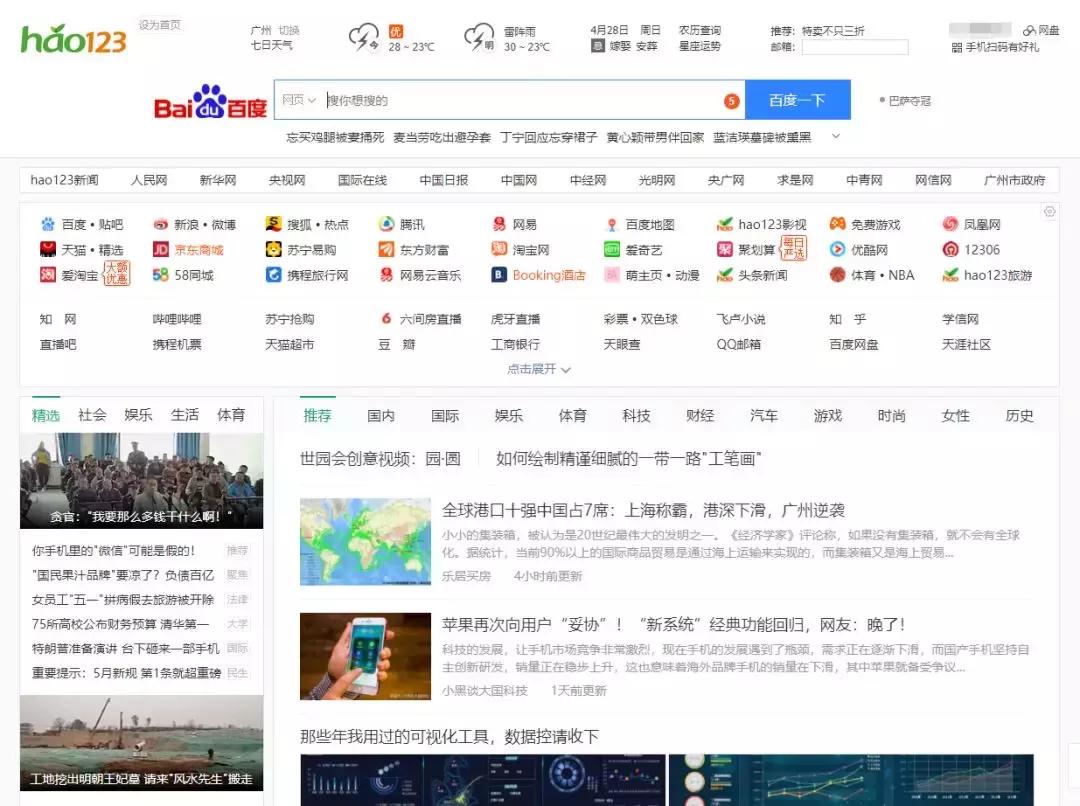Select the 娱乐 category tab
This screenshot has width=1080, height=806.
coord(507,415)
